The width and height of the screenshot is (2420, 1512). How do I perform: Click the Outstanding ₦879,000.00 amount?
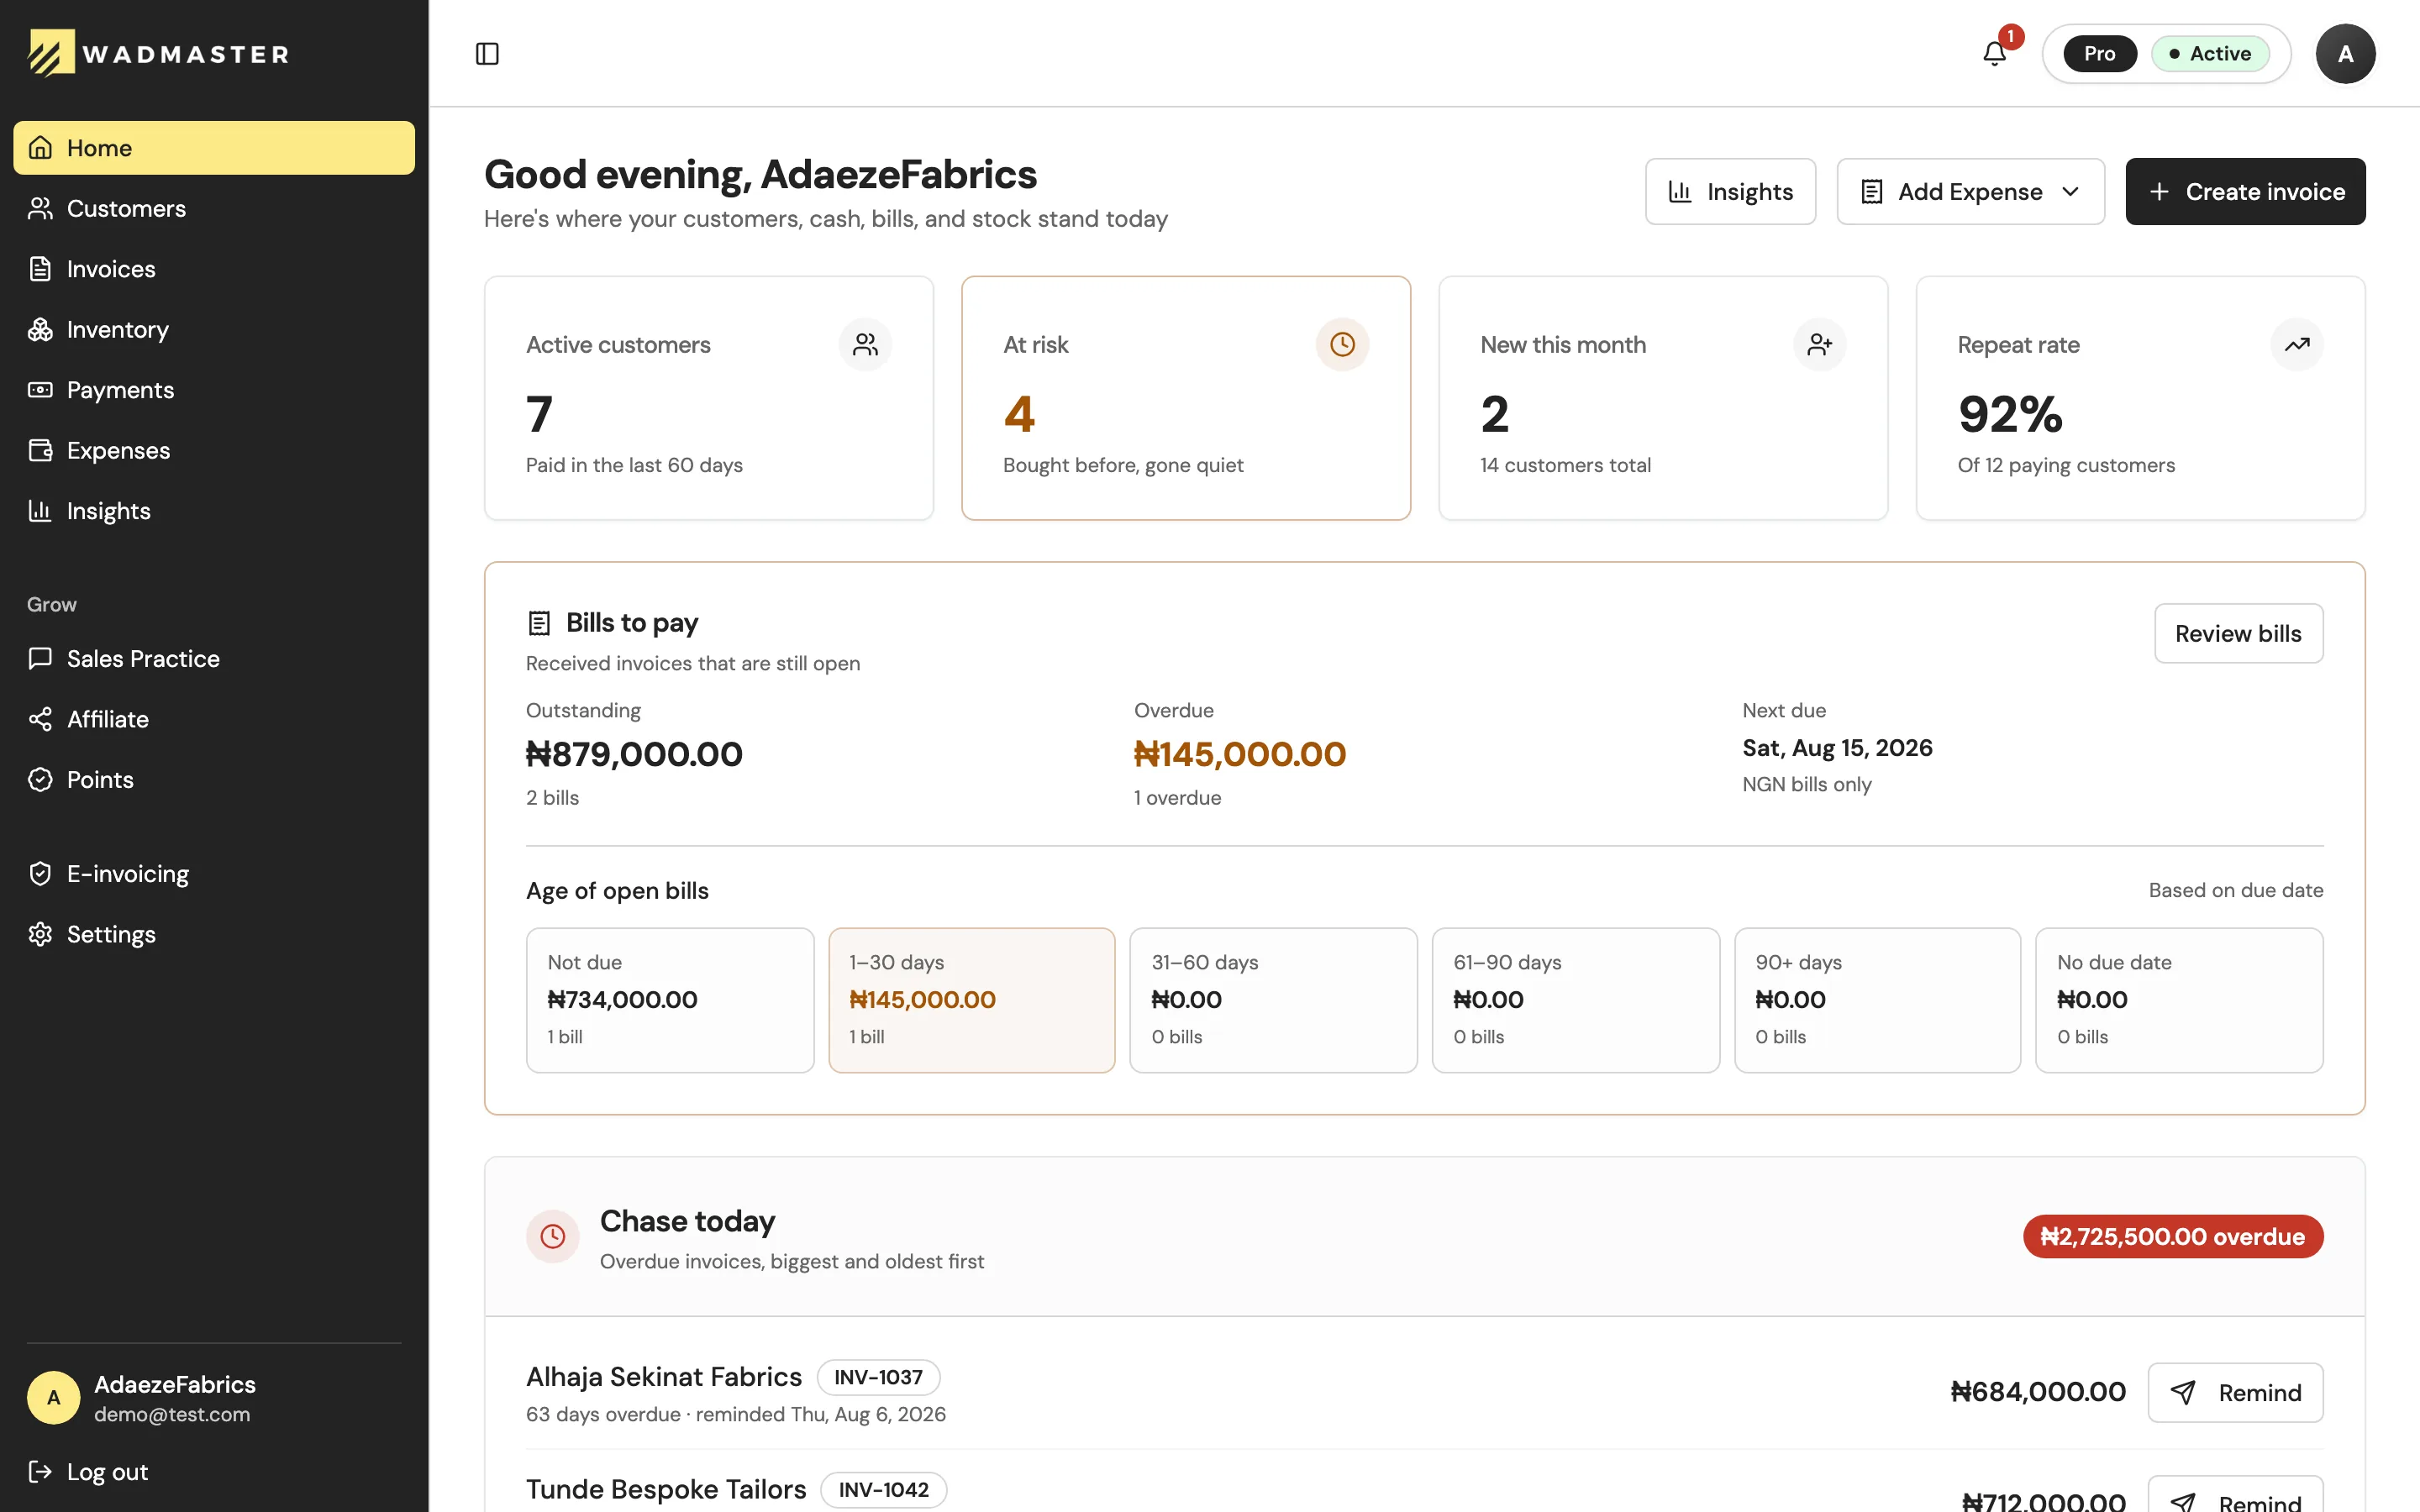[x=634, y=754]
